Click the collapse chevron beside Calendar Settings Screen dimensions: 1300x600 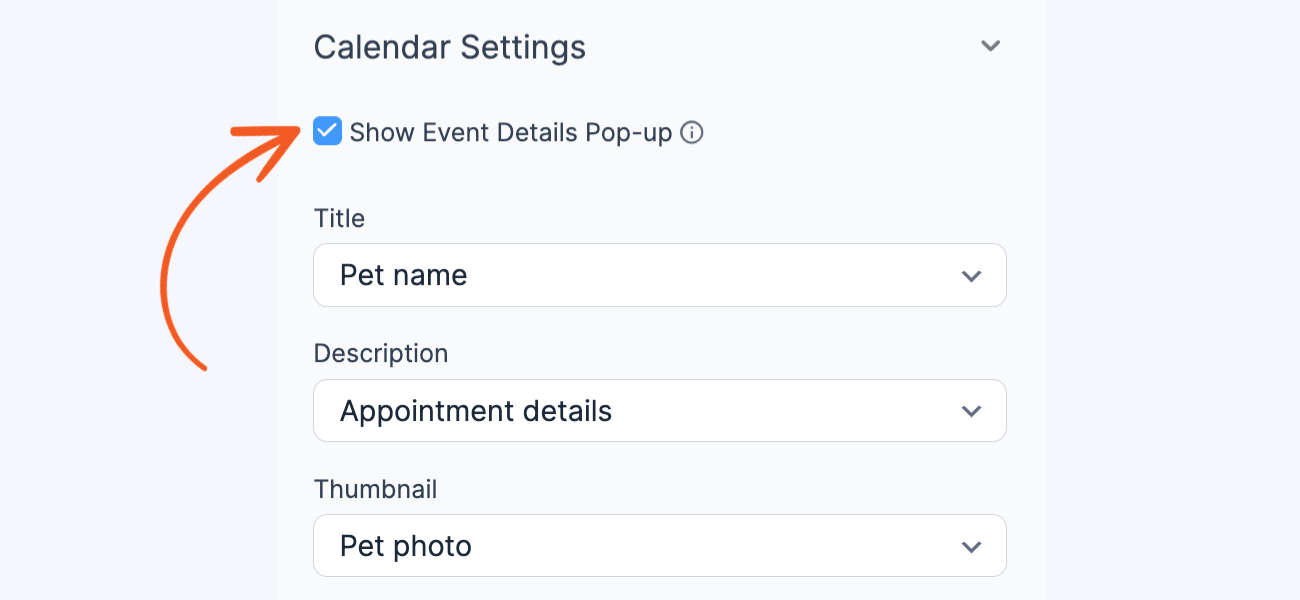click(990, 45)
